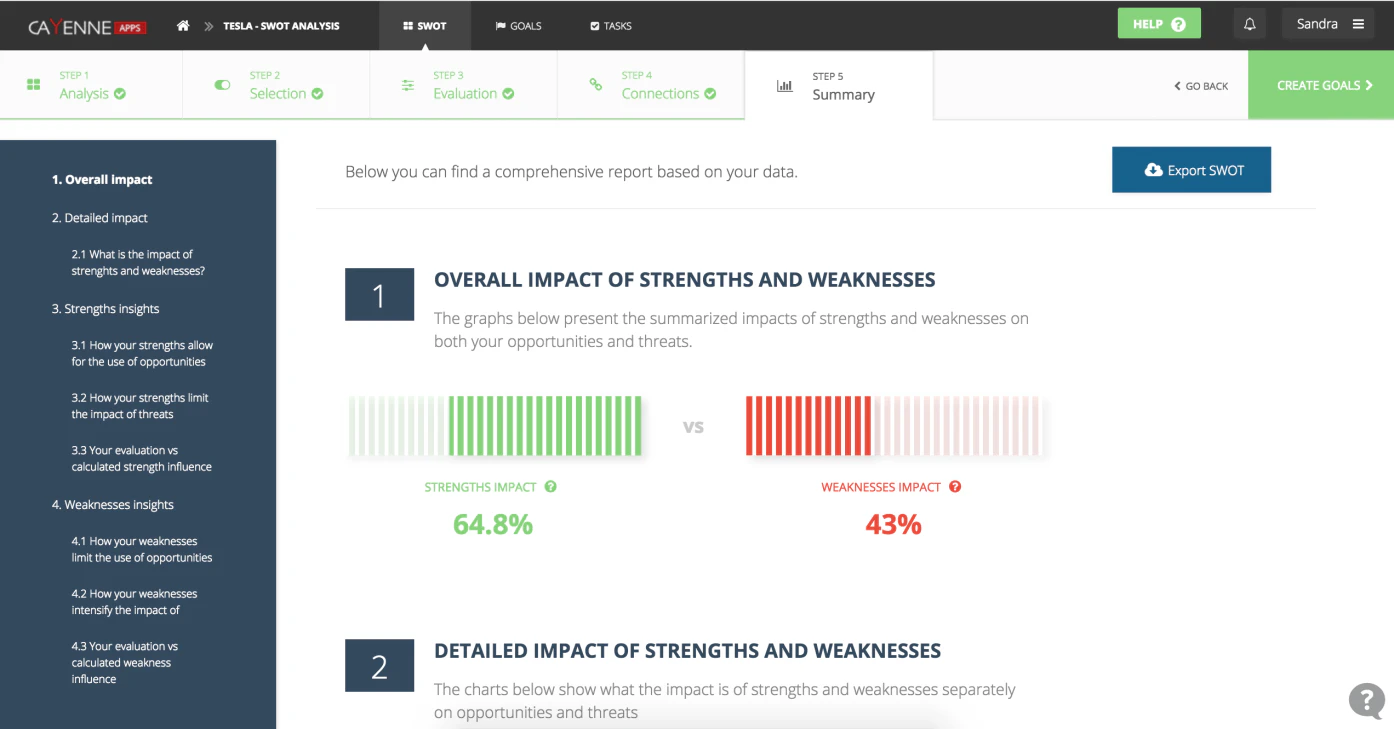Open the Tesla - SWOT Analysis breadcrumb
This screenshot has width=1394, height=729.
point(281,26)
